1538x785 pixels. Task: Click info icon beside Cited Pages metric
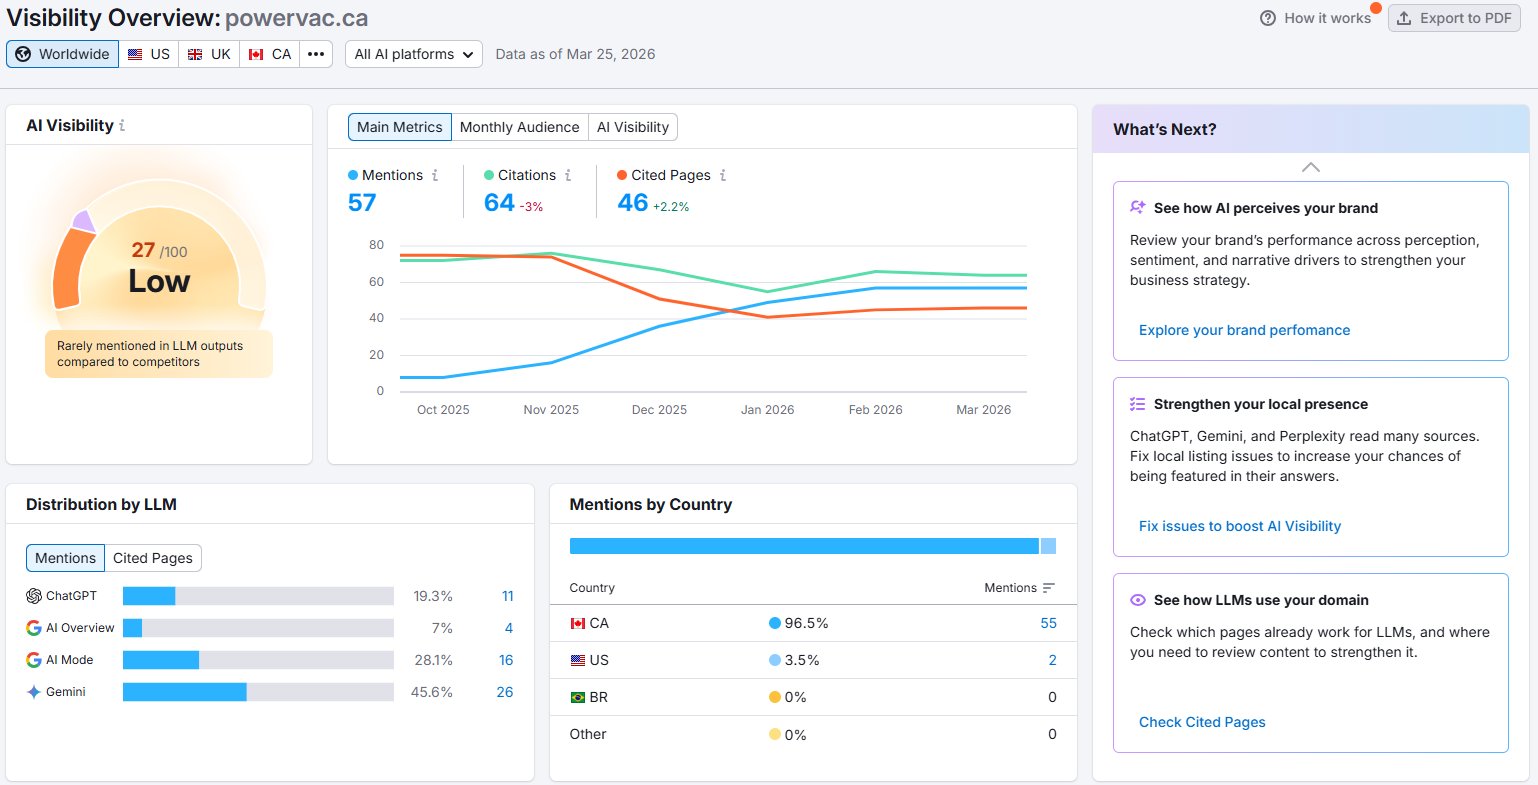(x=723, y=175)
